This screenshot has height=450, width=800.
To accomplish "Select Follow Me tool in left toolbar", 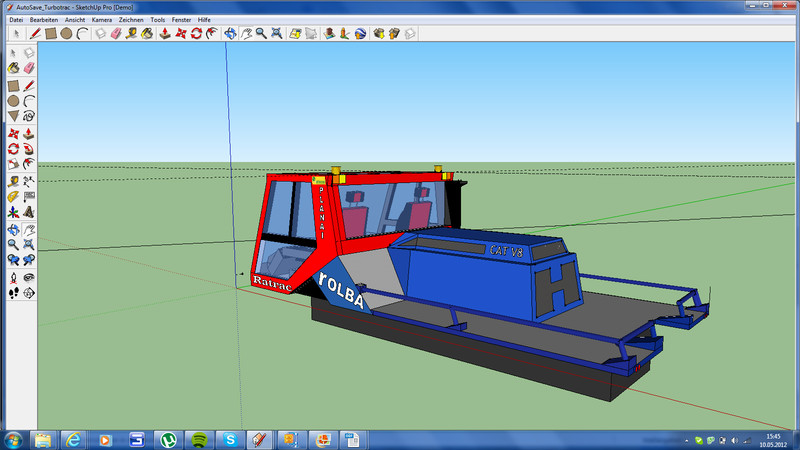I will click(29, 149).
